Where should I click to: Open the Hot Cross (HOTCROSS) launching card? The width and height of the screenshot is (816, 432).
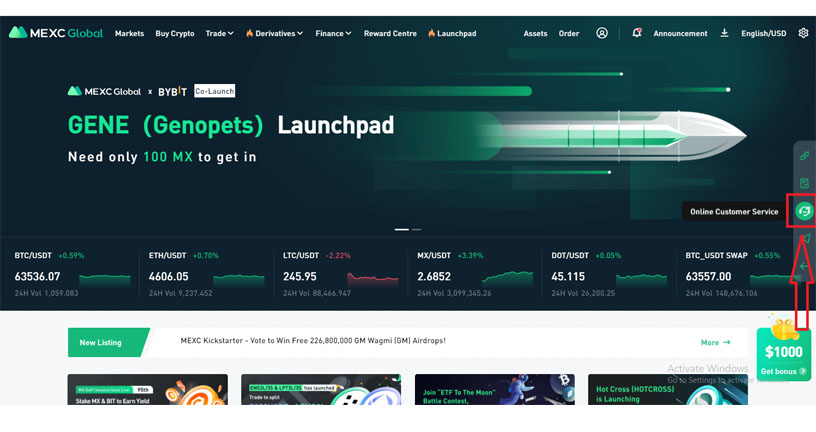tap(668, 389)
